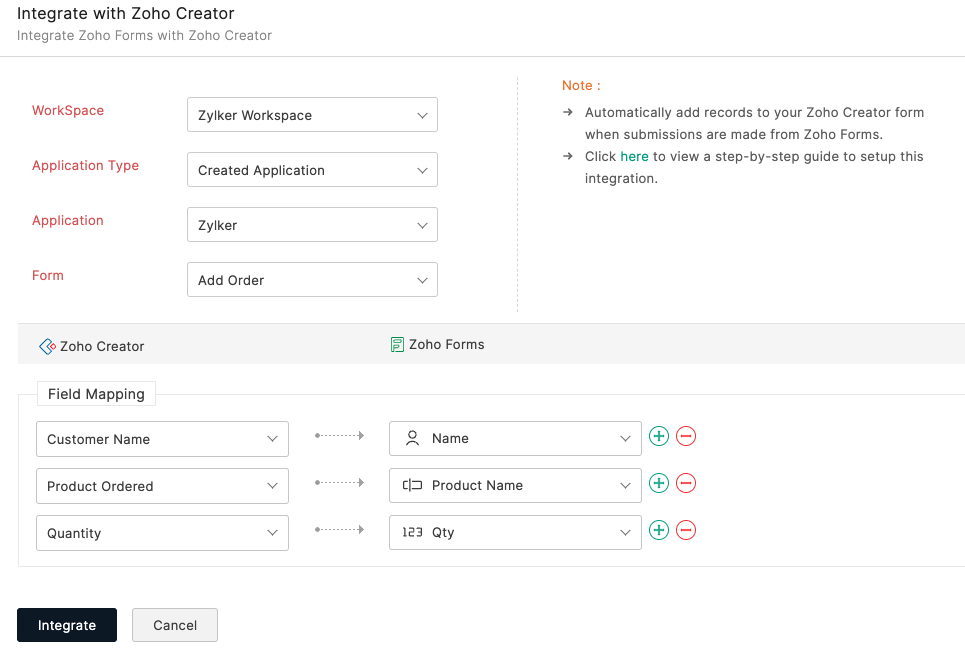Open the WorkSpace dropdown
The image size is (965, 668).
312,115
